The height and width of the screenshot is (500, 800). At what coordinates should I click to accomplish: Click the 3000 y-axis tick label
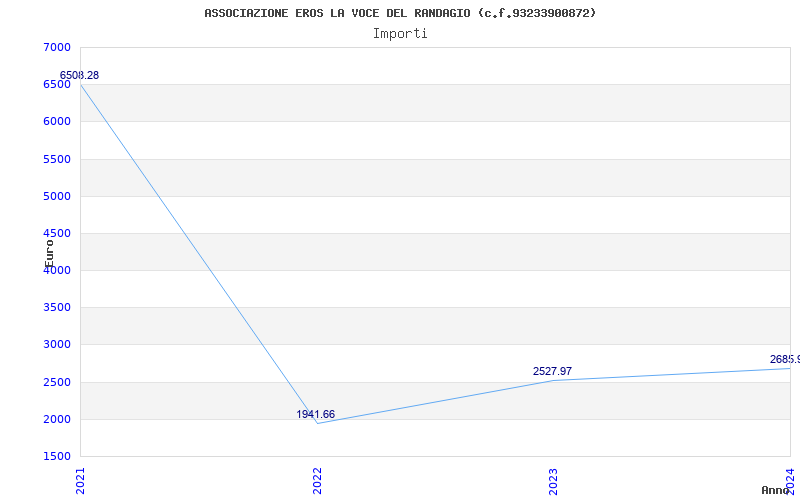point(57,345)
